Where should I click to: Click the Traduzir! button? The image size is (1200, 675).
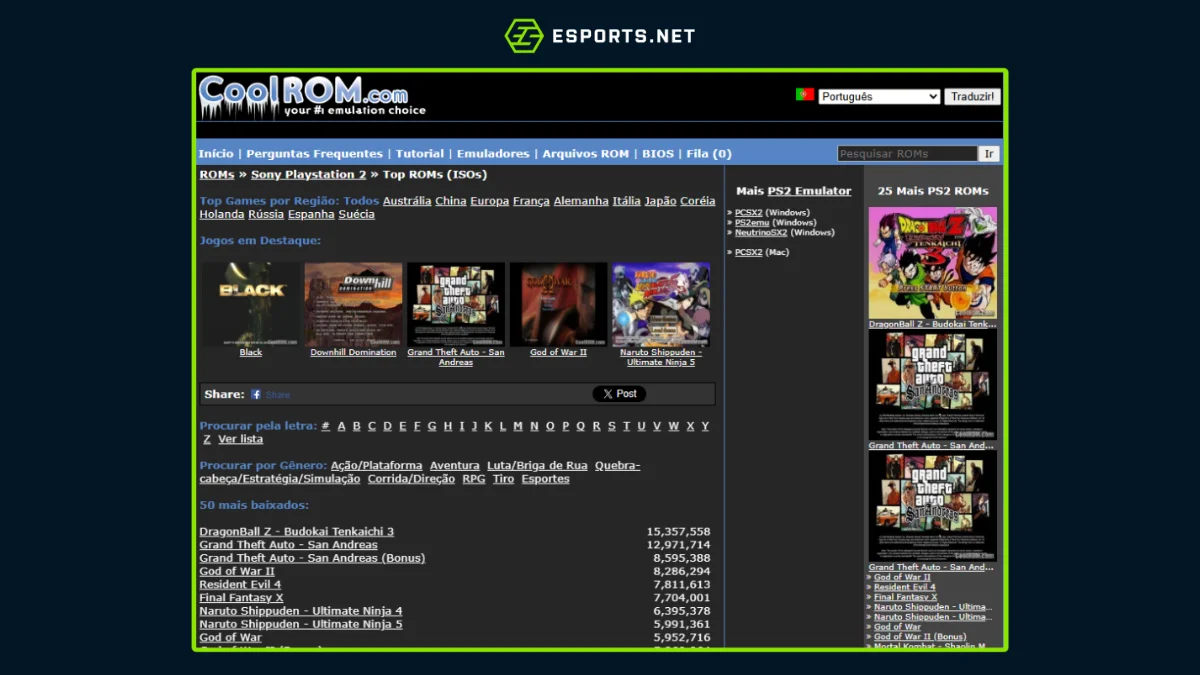tap(972, 96)
